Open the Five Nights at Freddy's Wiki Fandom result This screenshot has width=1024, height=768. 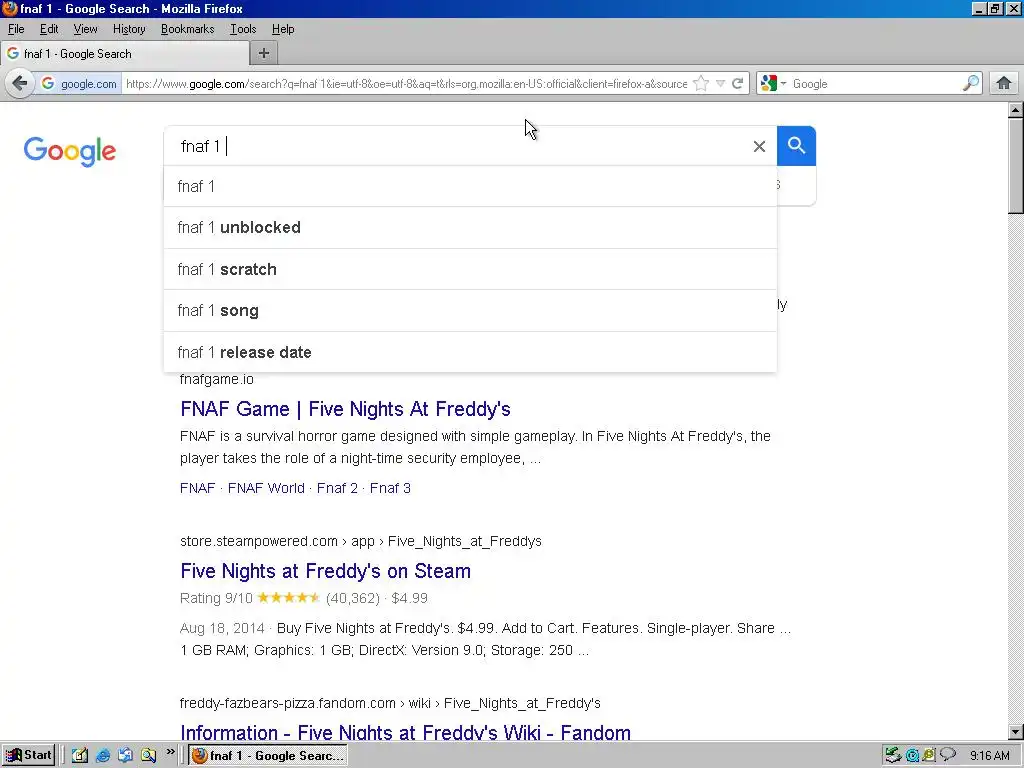pos(405,731)
